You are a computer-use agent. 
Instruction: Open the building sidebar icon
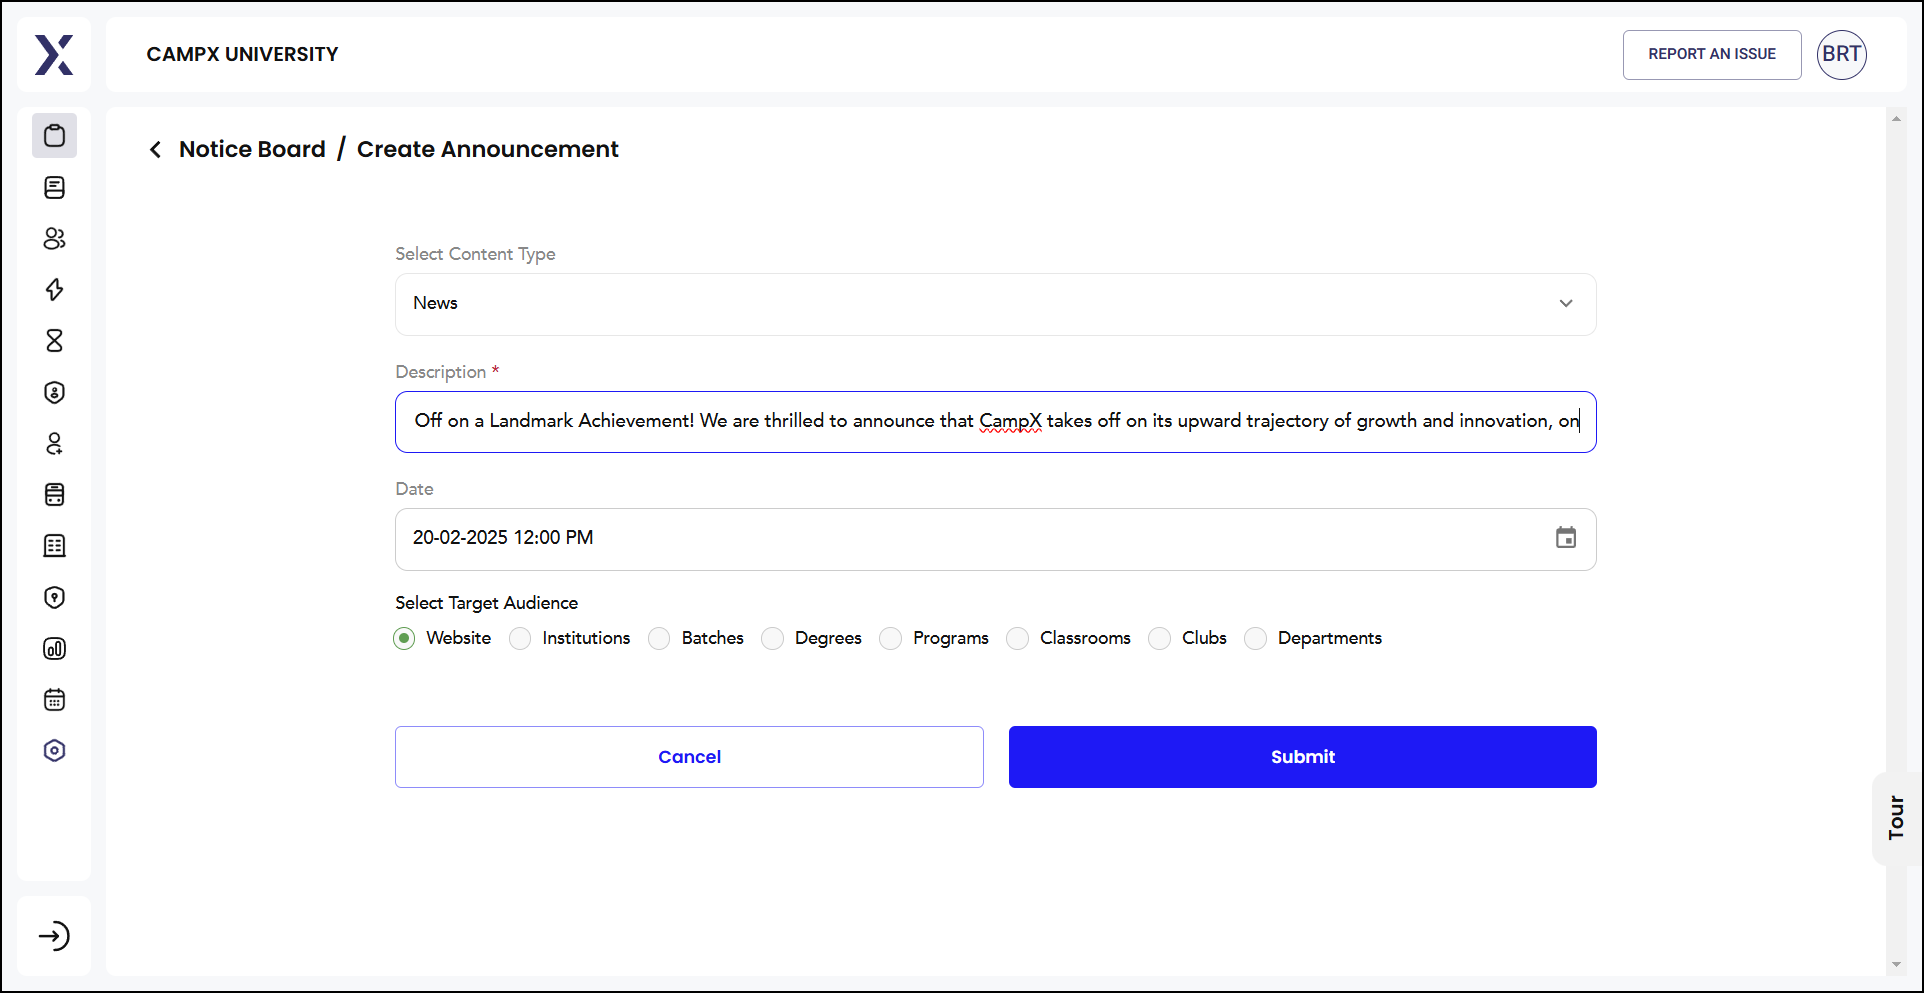point(54,545)
